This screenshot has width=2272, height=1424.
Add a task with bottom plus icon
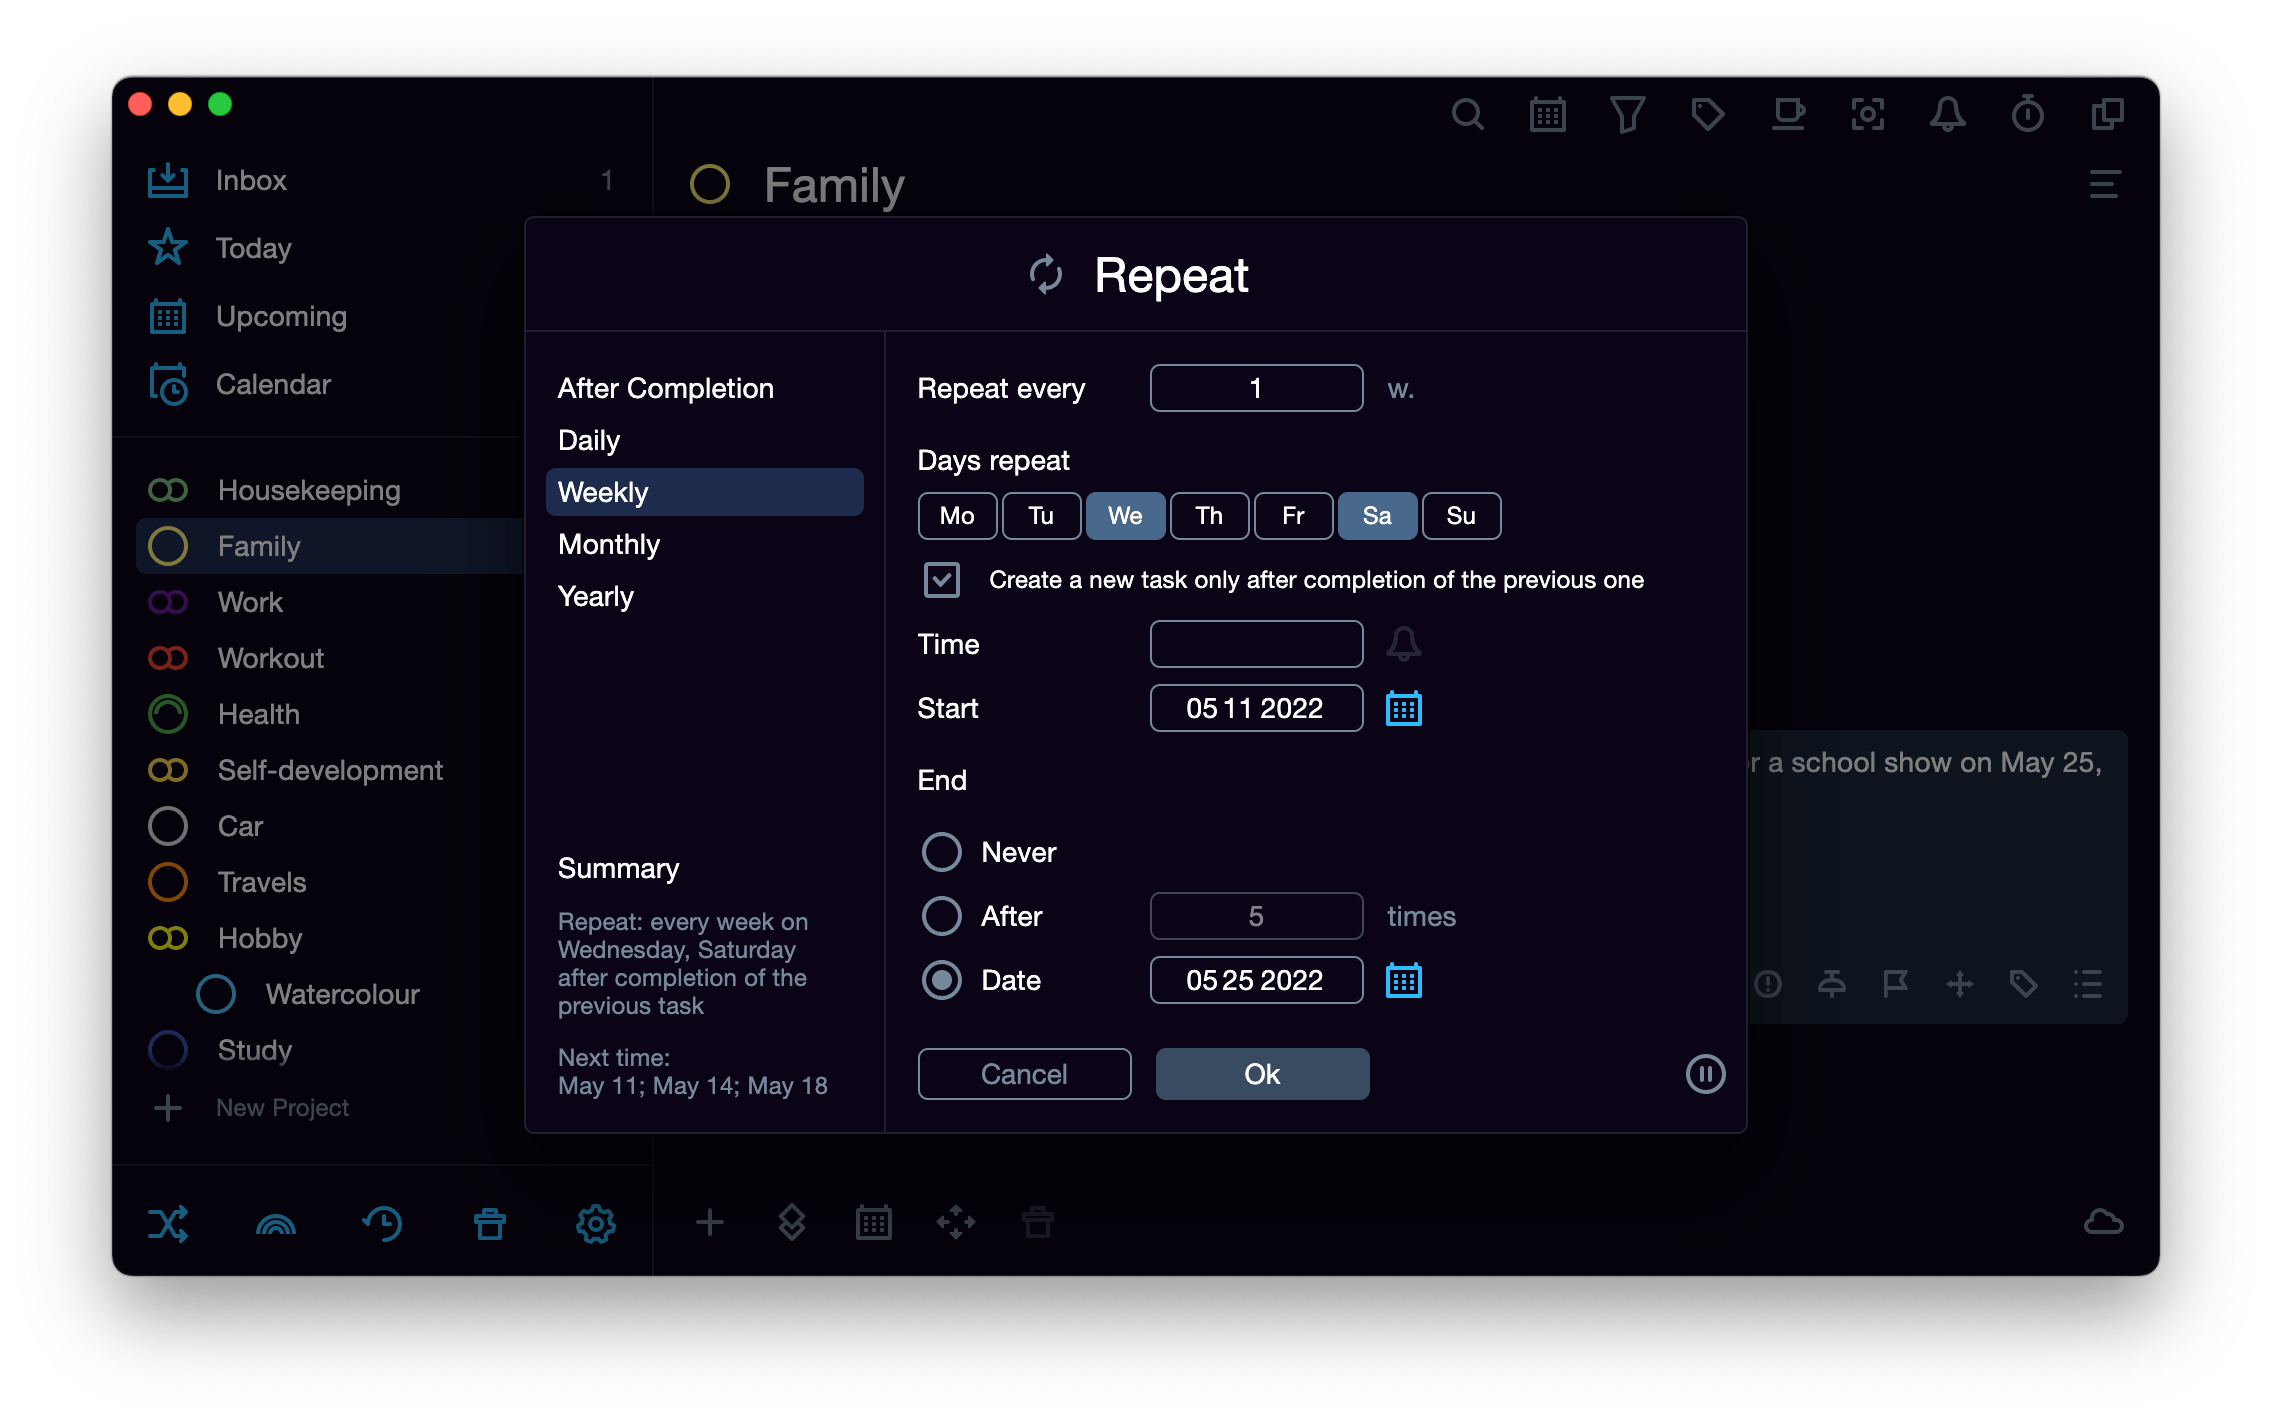(x=709, y=1222)
